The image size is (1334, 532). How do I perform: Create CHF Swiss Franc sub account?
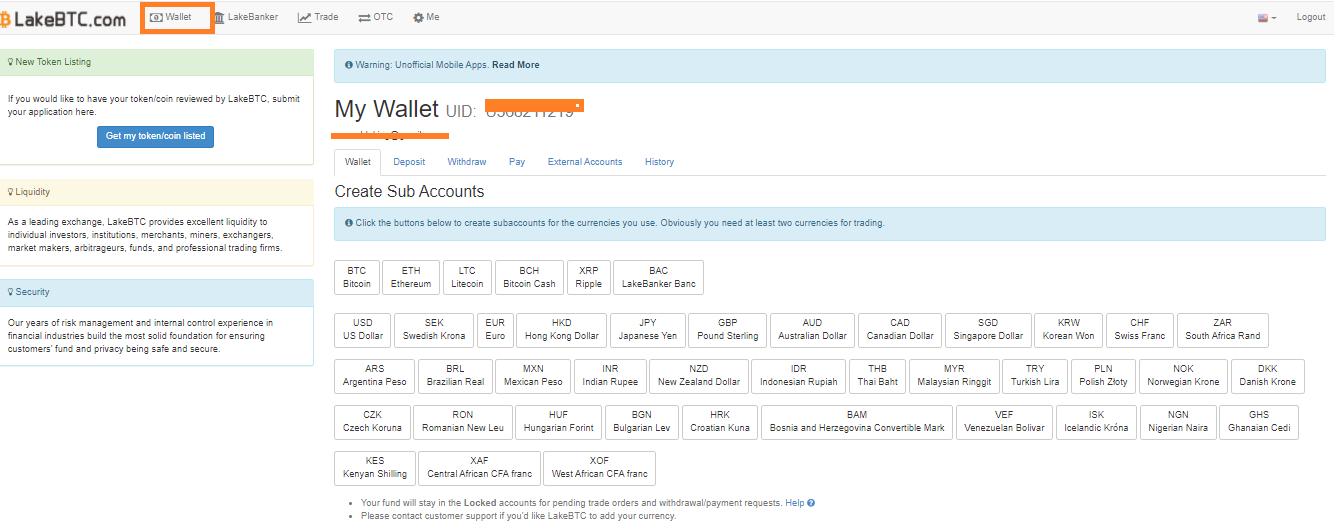pos(1140,330)
